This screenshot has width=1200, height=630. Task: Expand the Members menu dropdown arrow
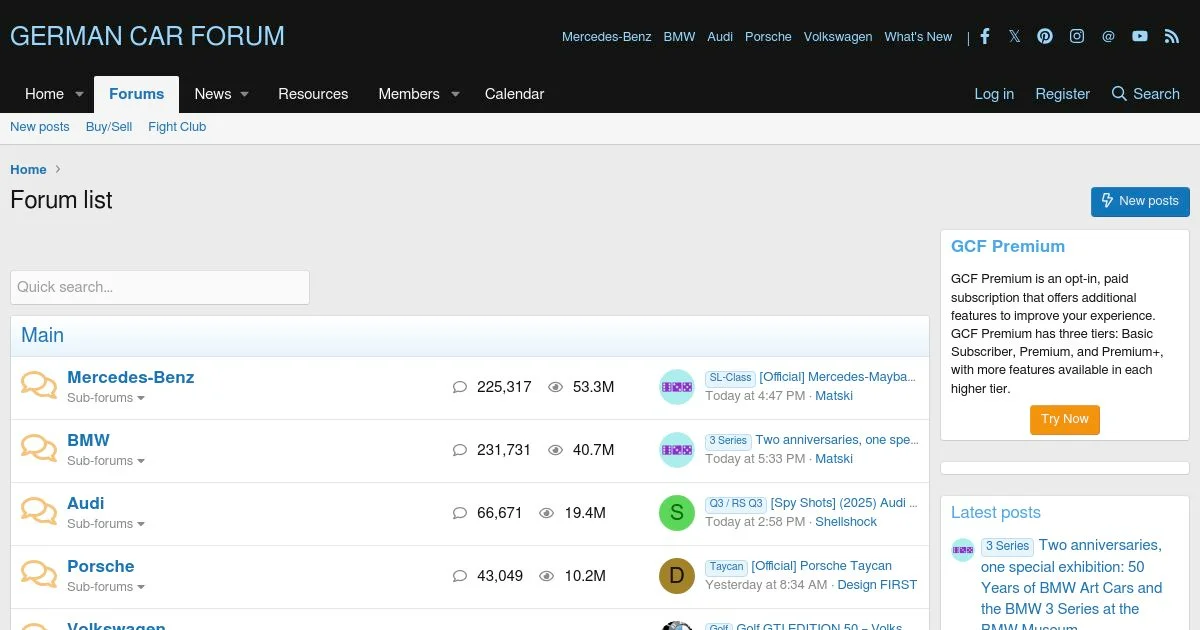tap(455, 94)
